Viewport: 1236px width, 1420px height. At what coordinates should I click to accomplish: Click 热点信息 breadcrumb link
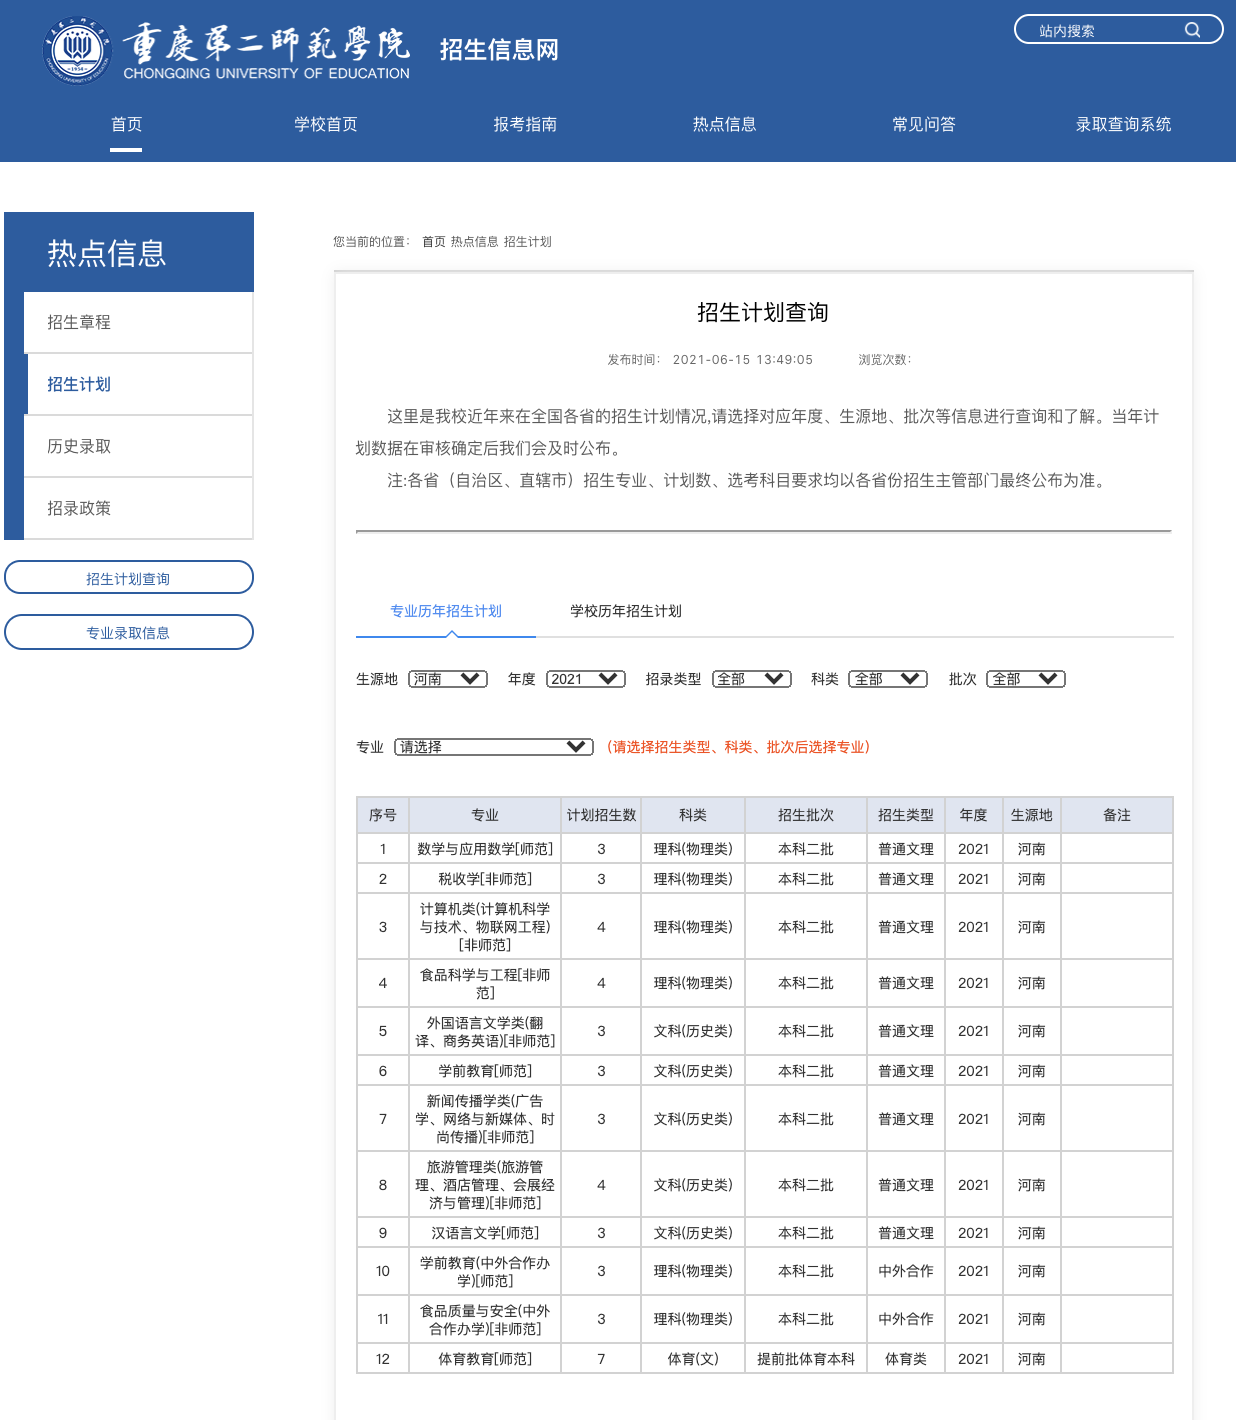coord(474,242)
